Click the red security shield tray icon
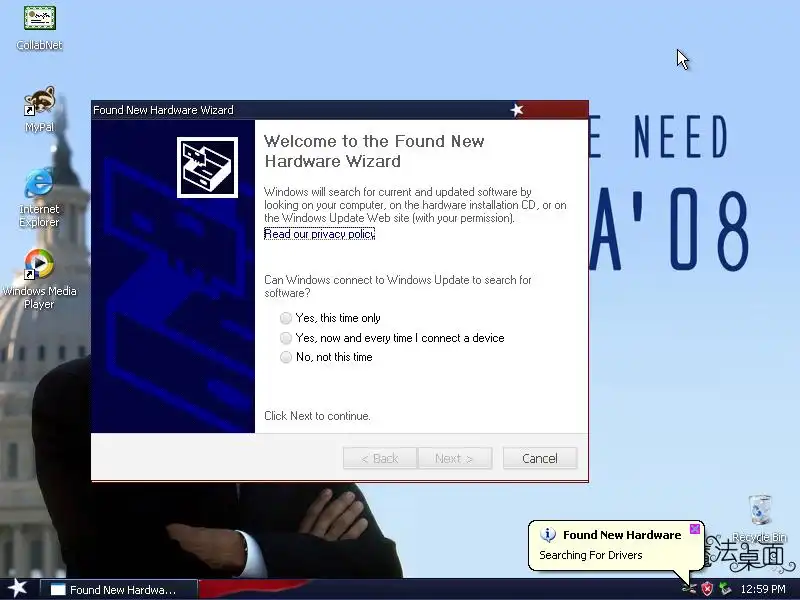The image size is (800, 600). [x=707, y=589]
